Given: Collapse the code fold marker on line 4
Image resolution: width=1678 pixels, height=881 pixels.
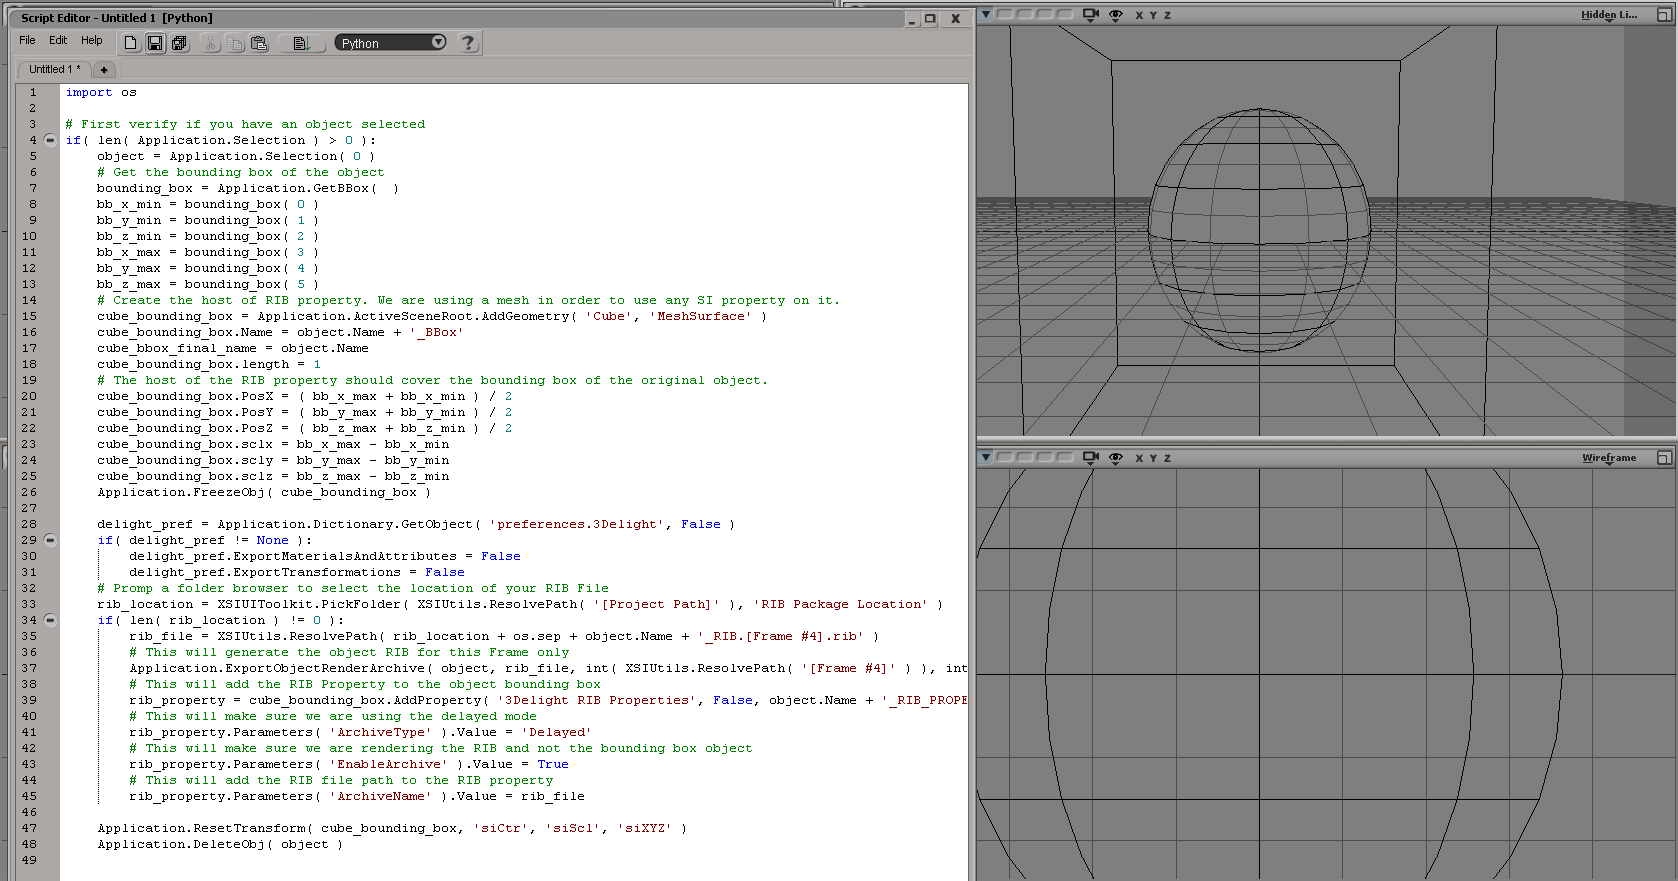Looking at the screenshot, I should click(50, 140).
